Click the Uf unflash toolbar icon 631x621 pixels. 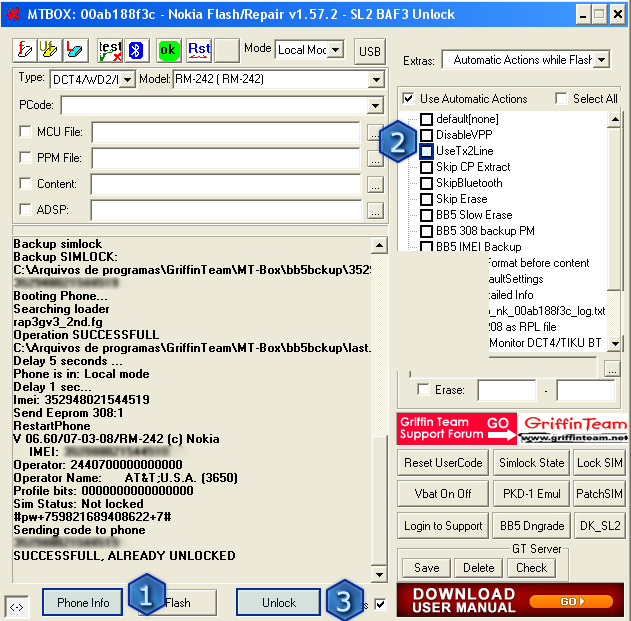[x=49, y=50]
